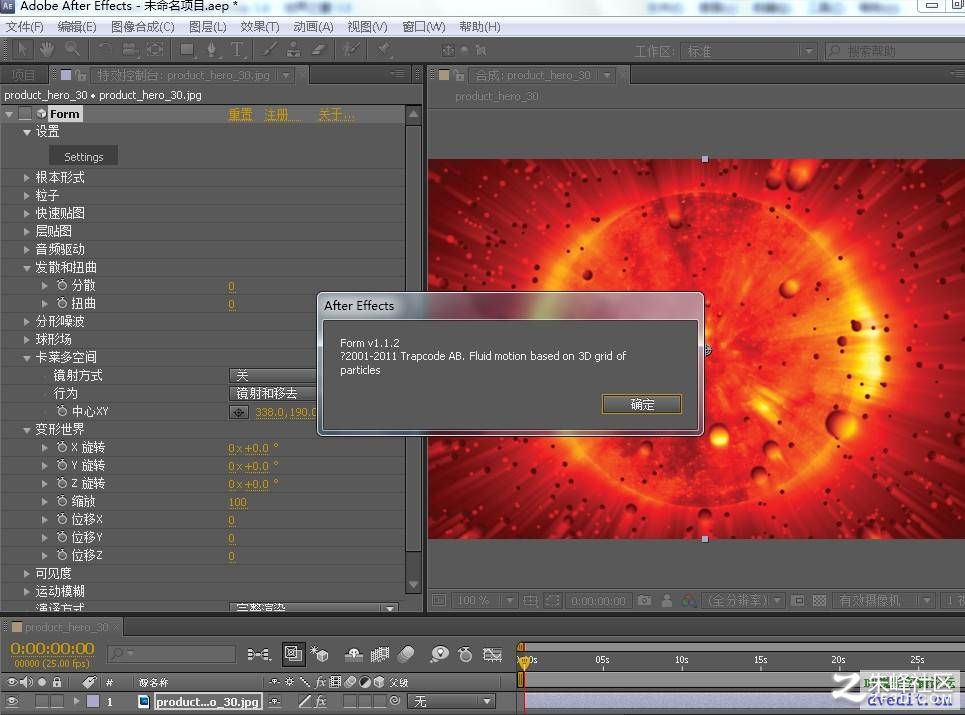Click the motion blur icon in timeline

click(406, 654)
